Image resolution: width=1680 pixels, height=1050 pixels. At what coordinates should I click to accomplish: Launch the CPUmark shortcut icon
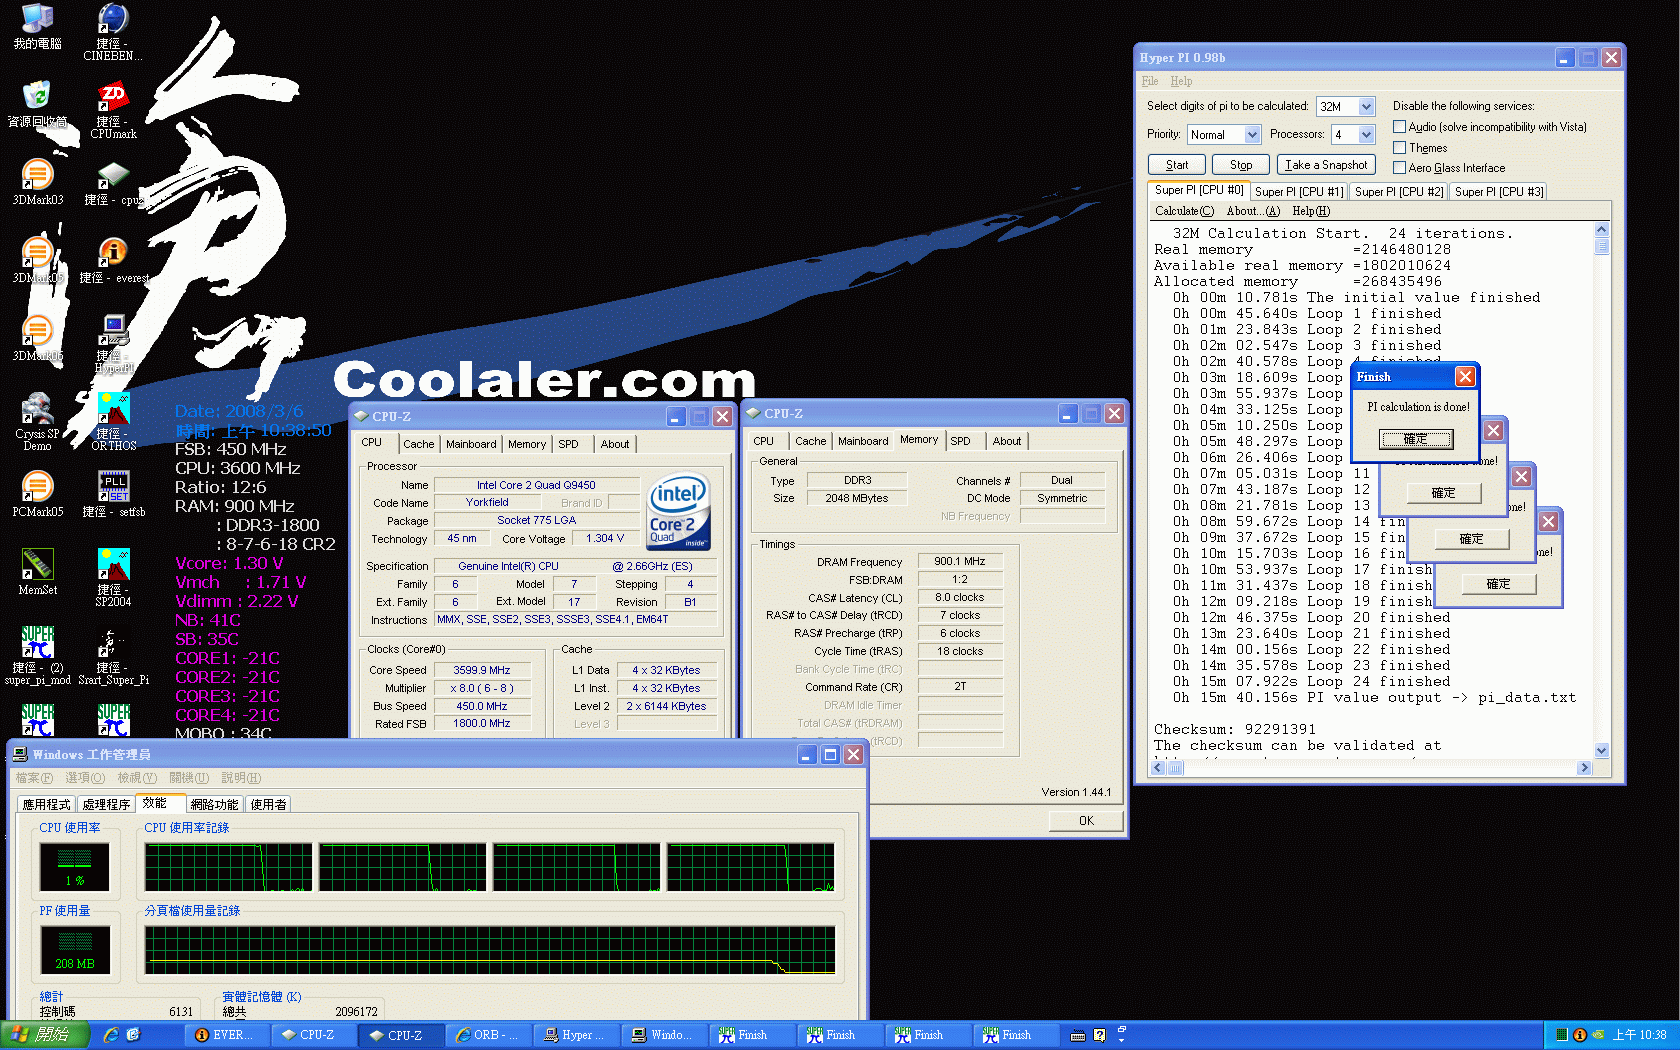[113, 110]
